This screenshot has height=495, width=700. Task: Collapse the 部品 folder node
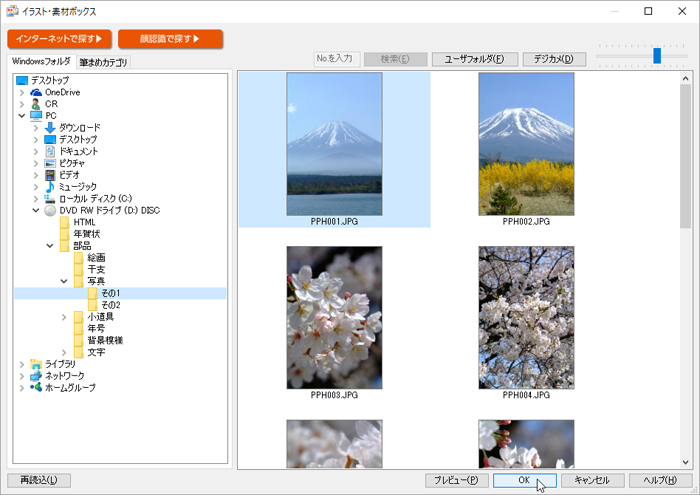50,246
